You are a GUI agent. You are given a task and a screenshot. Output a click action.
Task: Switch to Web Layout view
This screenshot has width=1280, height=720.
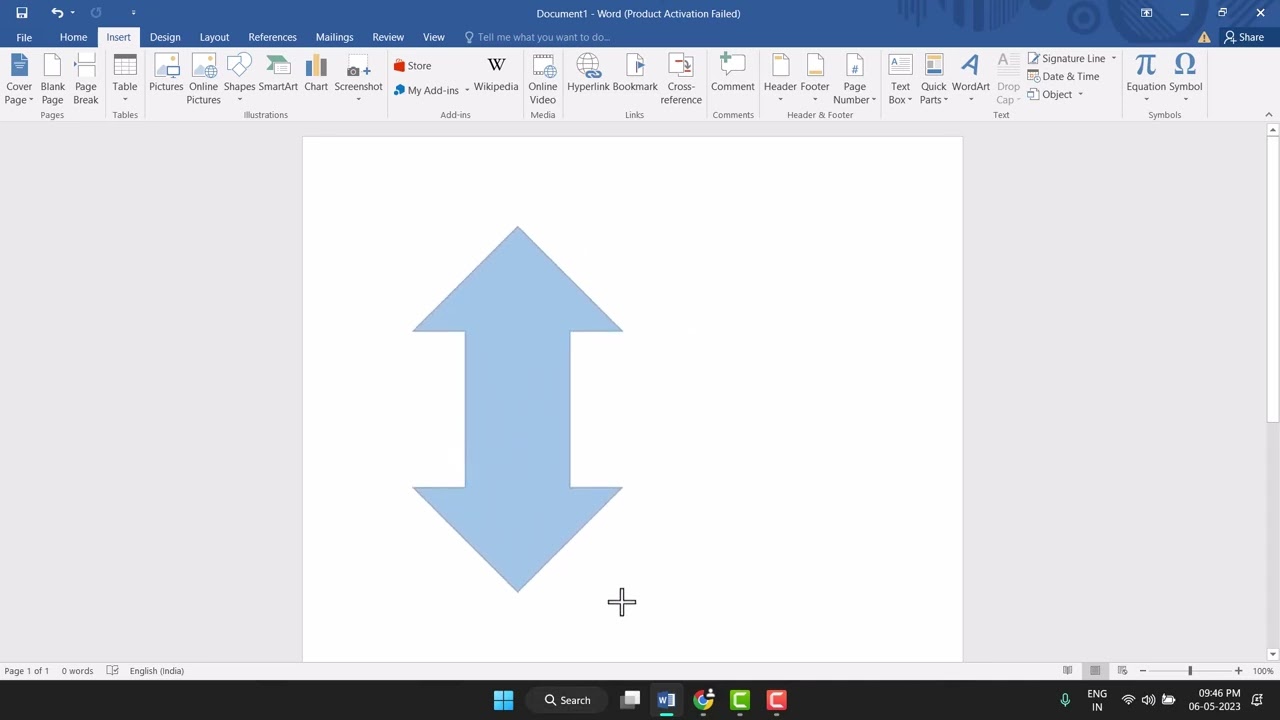(1122, 671)
